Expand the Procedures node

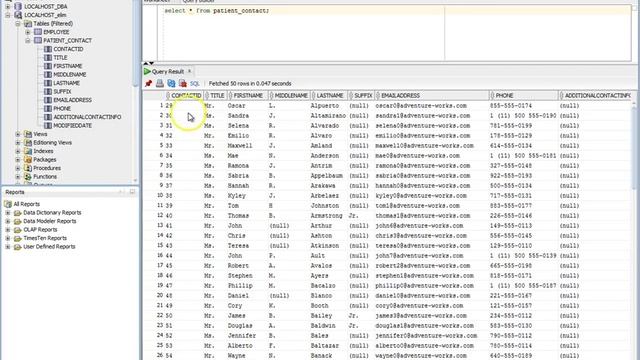[18, 168]
